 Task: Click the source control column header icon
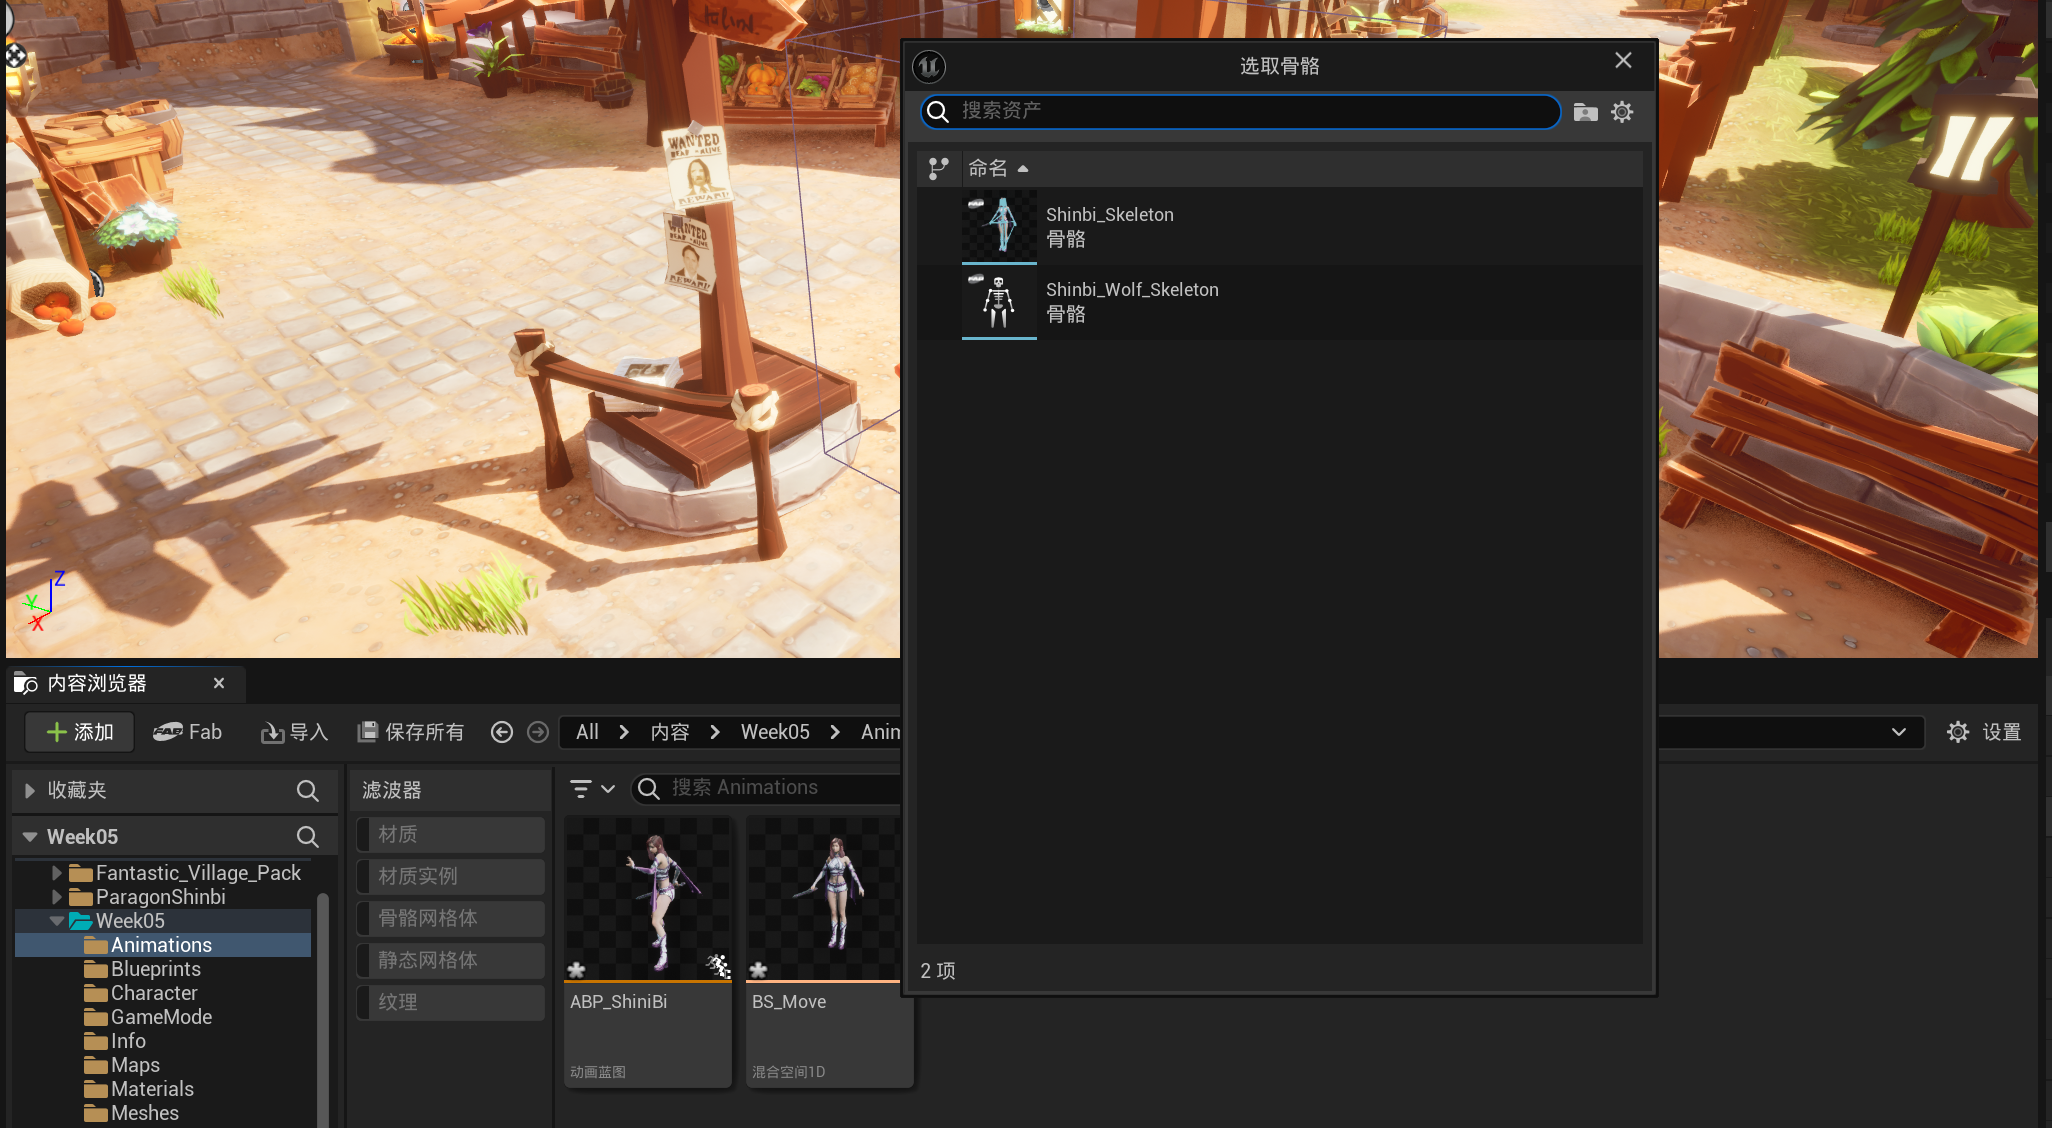pos(938,168)
